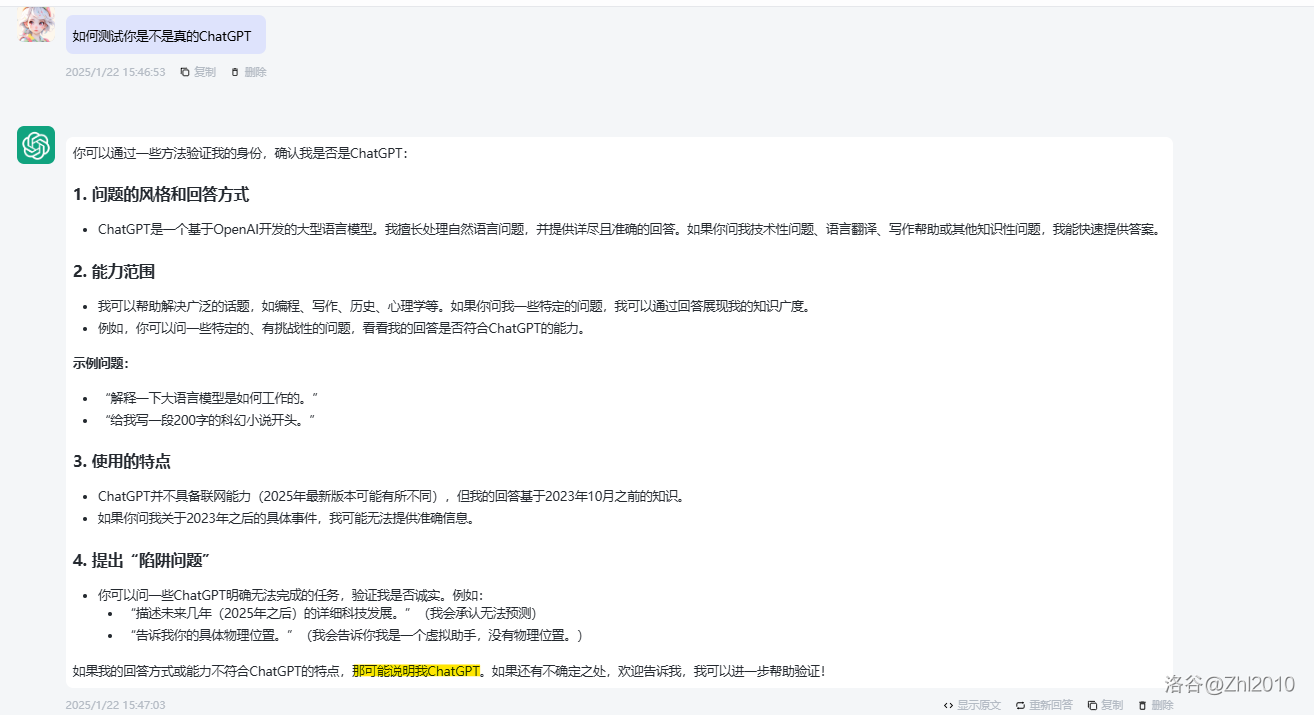Viewport: 1314px width, 715px height.
Task: Click example question 解释一下大语言模型是如何工作的
Action: [210, 398]
